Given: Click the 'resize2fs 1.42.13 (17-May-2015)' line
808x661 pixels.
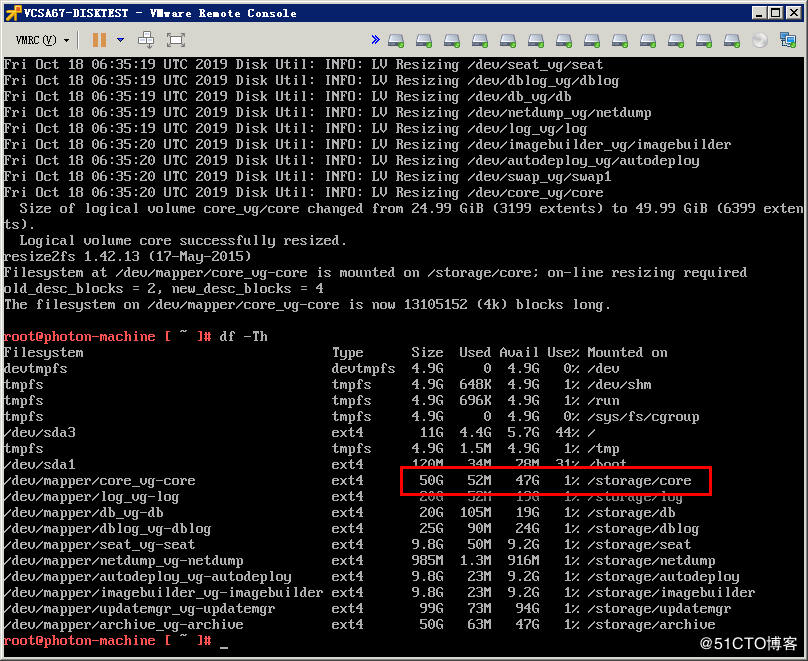Looking at the screenshot, I should tap(127, 257).
